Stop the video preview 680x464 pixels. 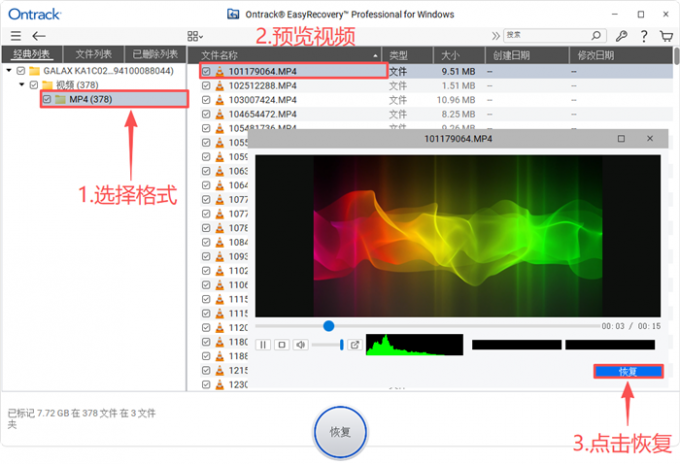[282, 345]
